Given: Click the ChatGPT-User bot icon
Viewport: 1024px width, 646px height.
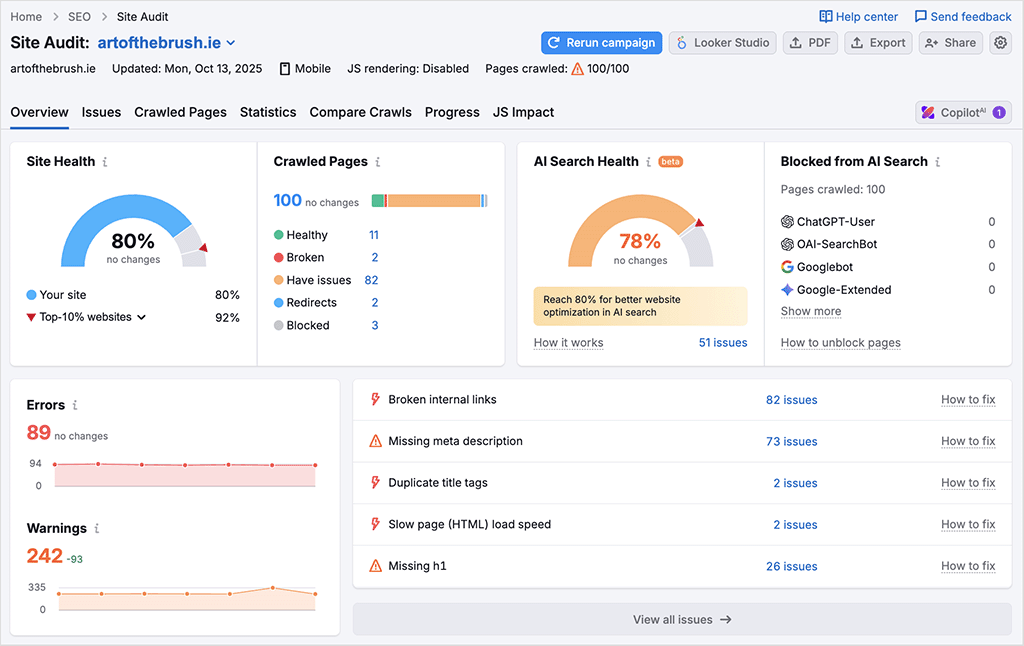Looking at the screenshot, I should [787, 221].
